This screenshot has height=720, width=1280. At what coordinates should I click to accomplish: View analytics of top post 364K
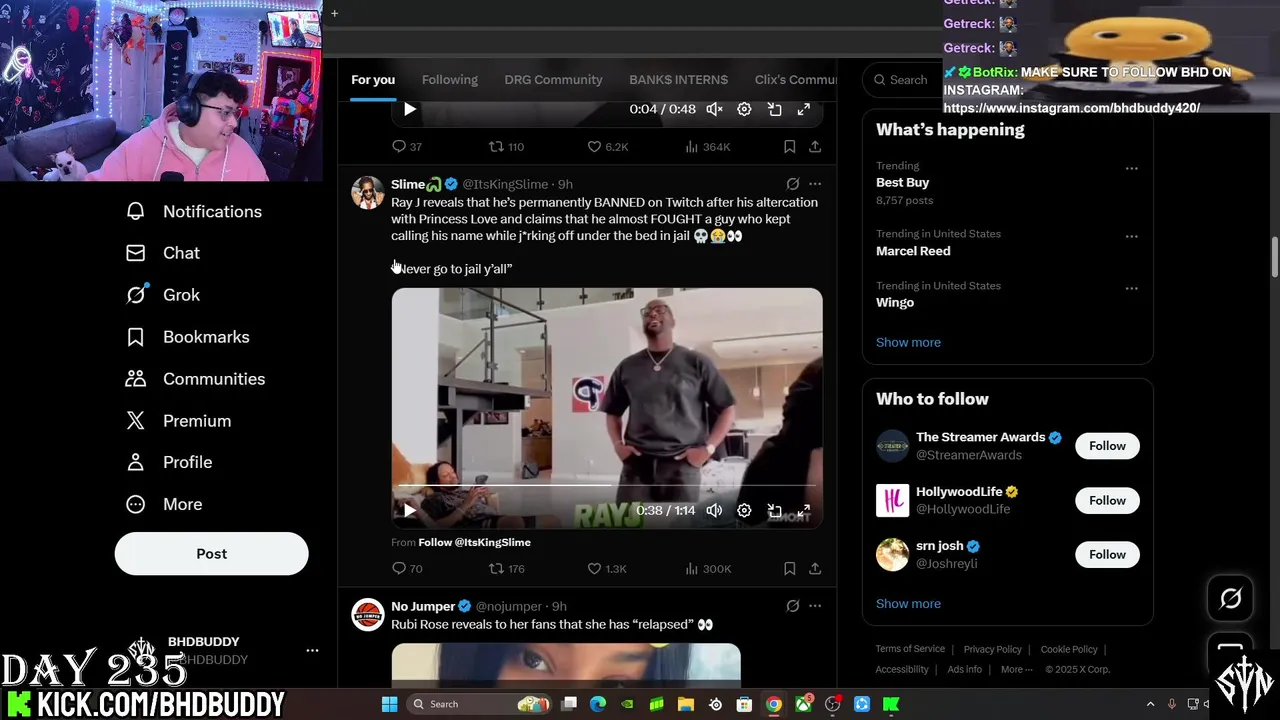708,146
